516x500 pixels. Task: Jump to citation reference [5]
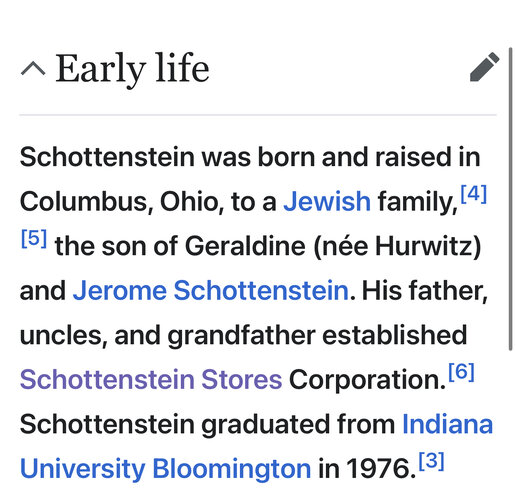tap(34, 238)
